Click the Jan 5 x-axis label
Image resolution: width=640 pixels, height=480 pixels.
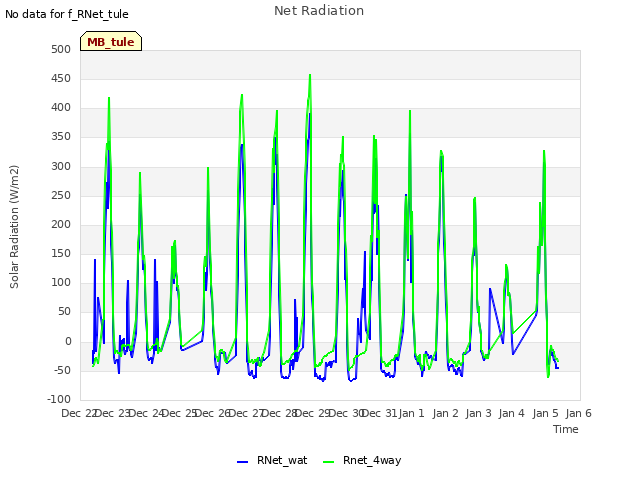545,413
